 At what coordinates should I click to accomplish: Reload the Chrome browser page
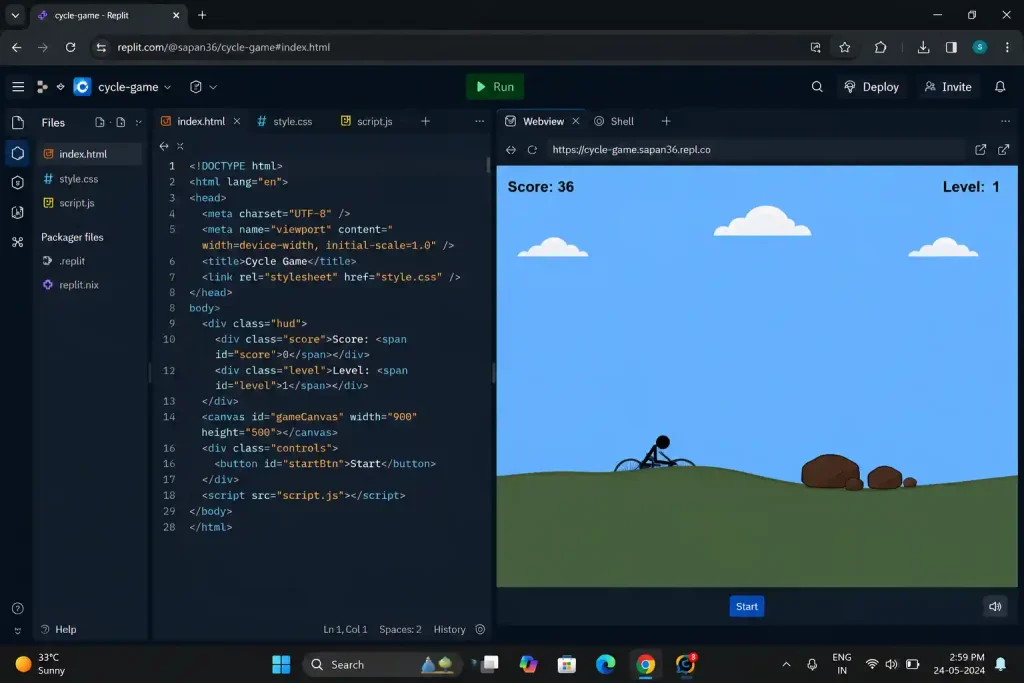tap(71, 47)
